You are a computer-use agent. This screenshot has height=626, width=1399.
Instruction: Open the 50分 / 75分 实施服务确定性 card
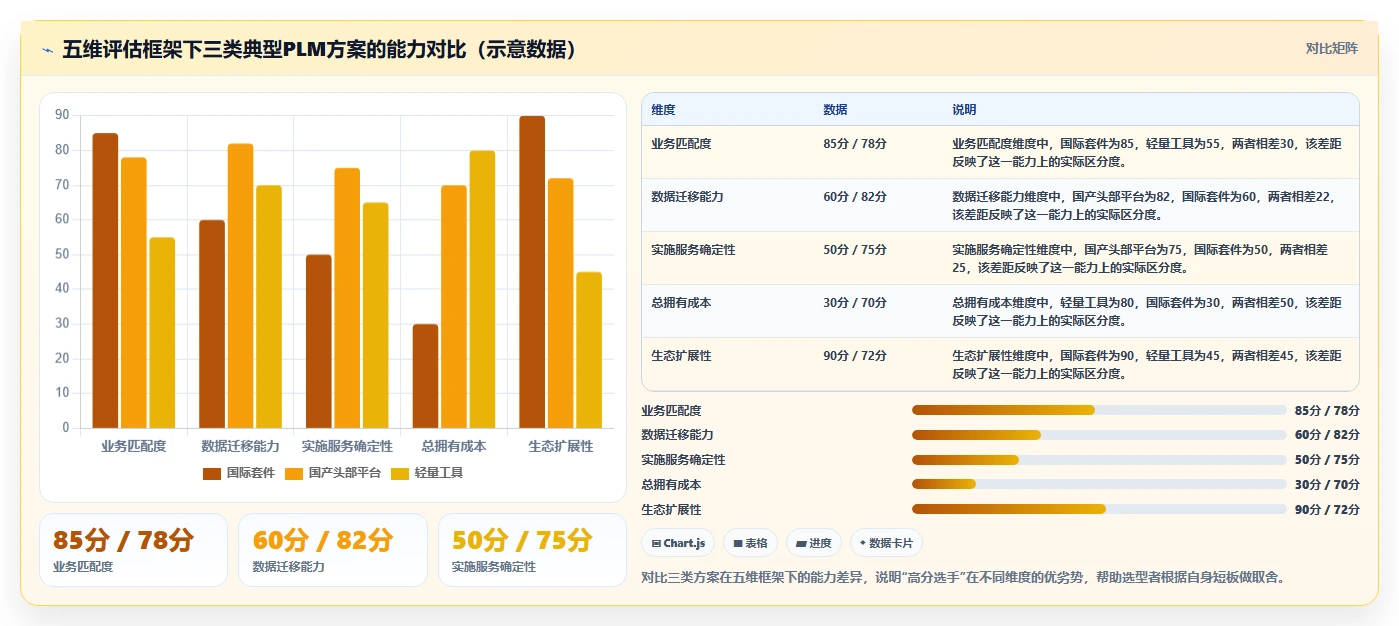pyautogui.click(x=532, y=550)
